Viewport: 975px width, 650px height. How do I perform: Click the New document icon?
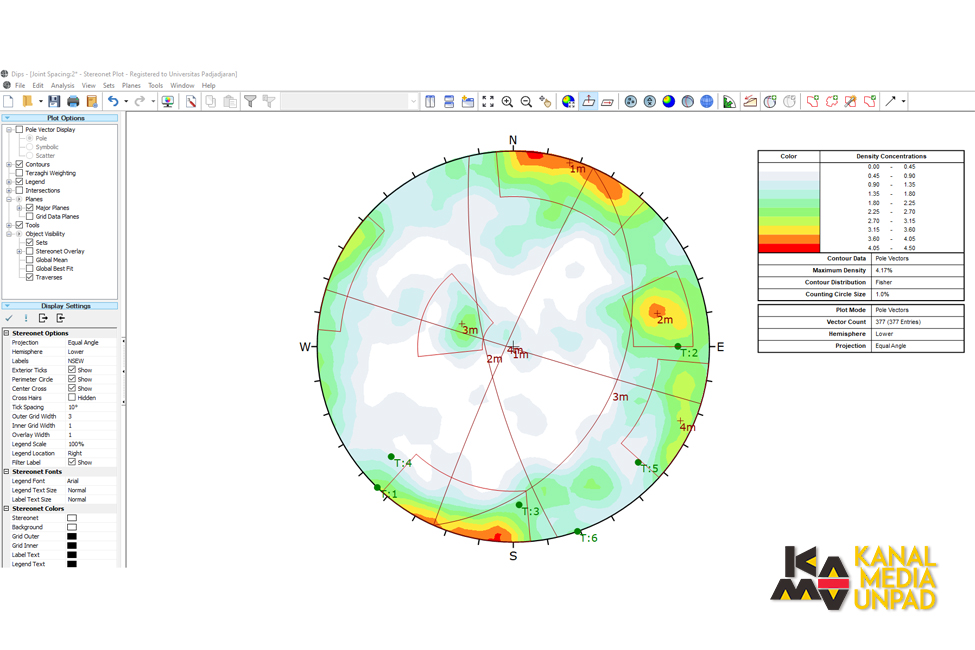tap(8, 102)
